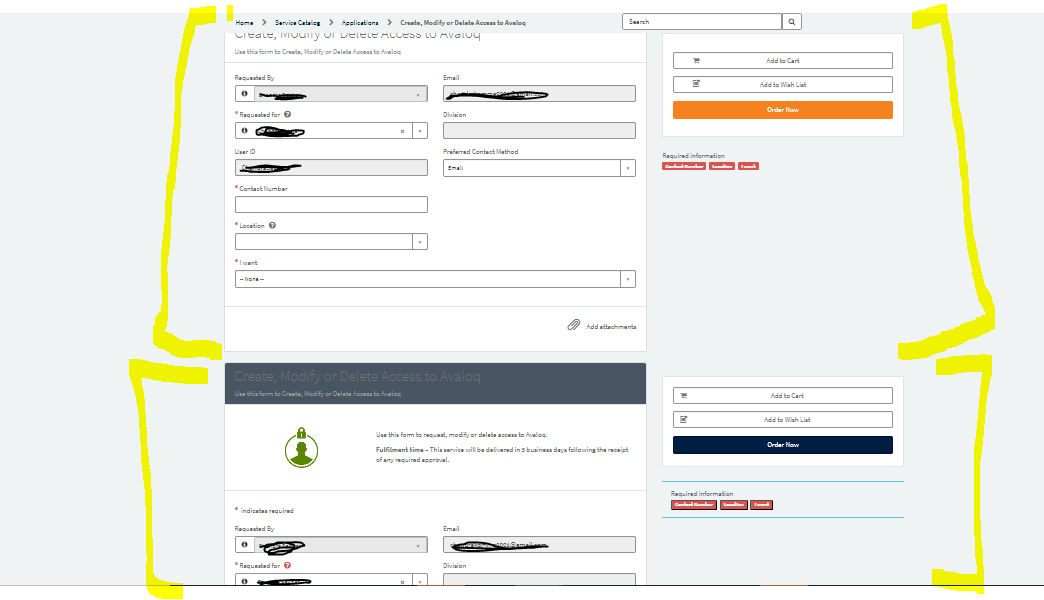Image resolution: width=1044 pixels, height=600 pixels.
Task: Open the Location dropdown
Action: [x=331, y=242]
